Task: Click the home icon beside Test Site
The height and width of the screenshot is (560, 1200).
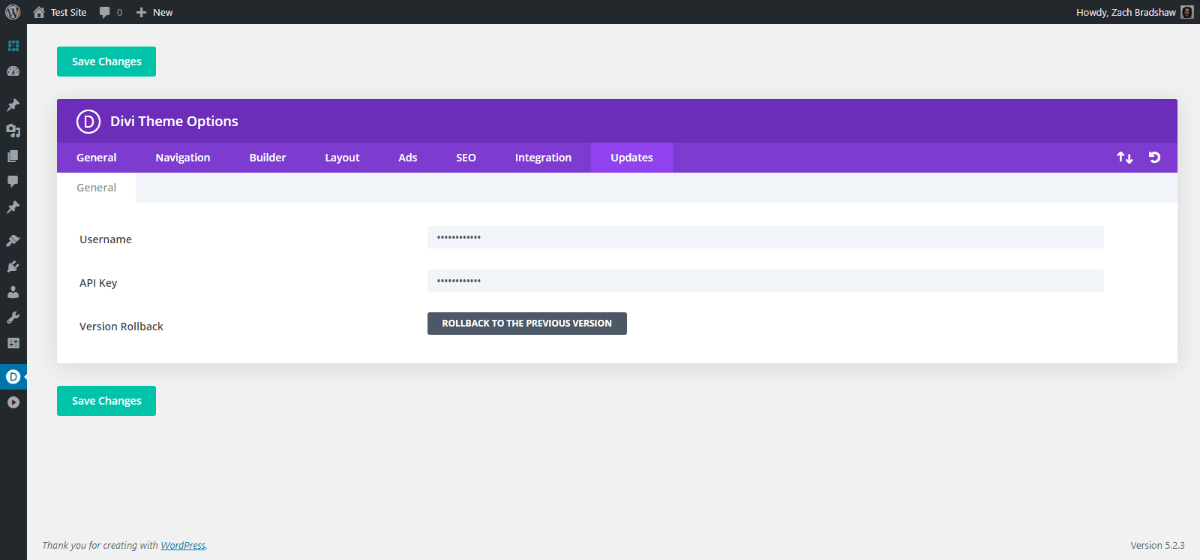Action: (x=39, y=12)
